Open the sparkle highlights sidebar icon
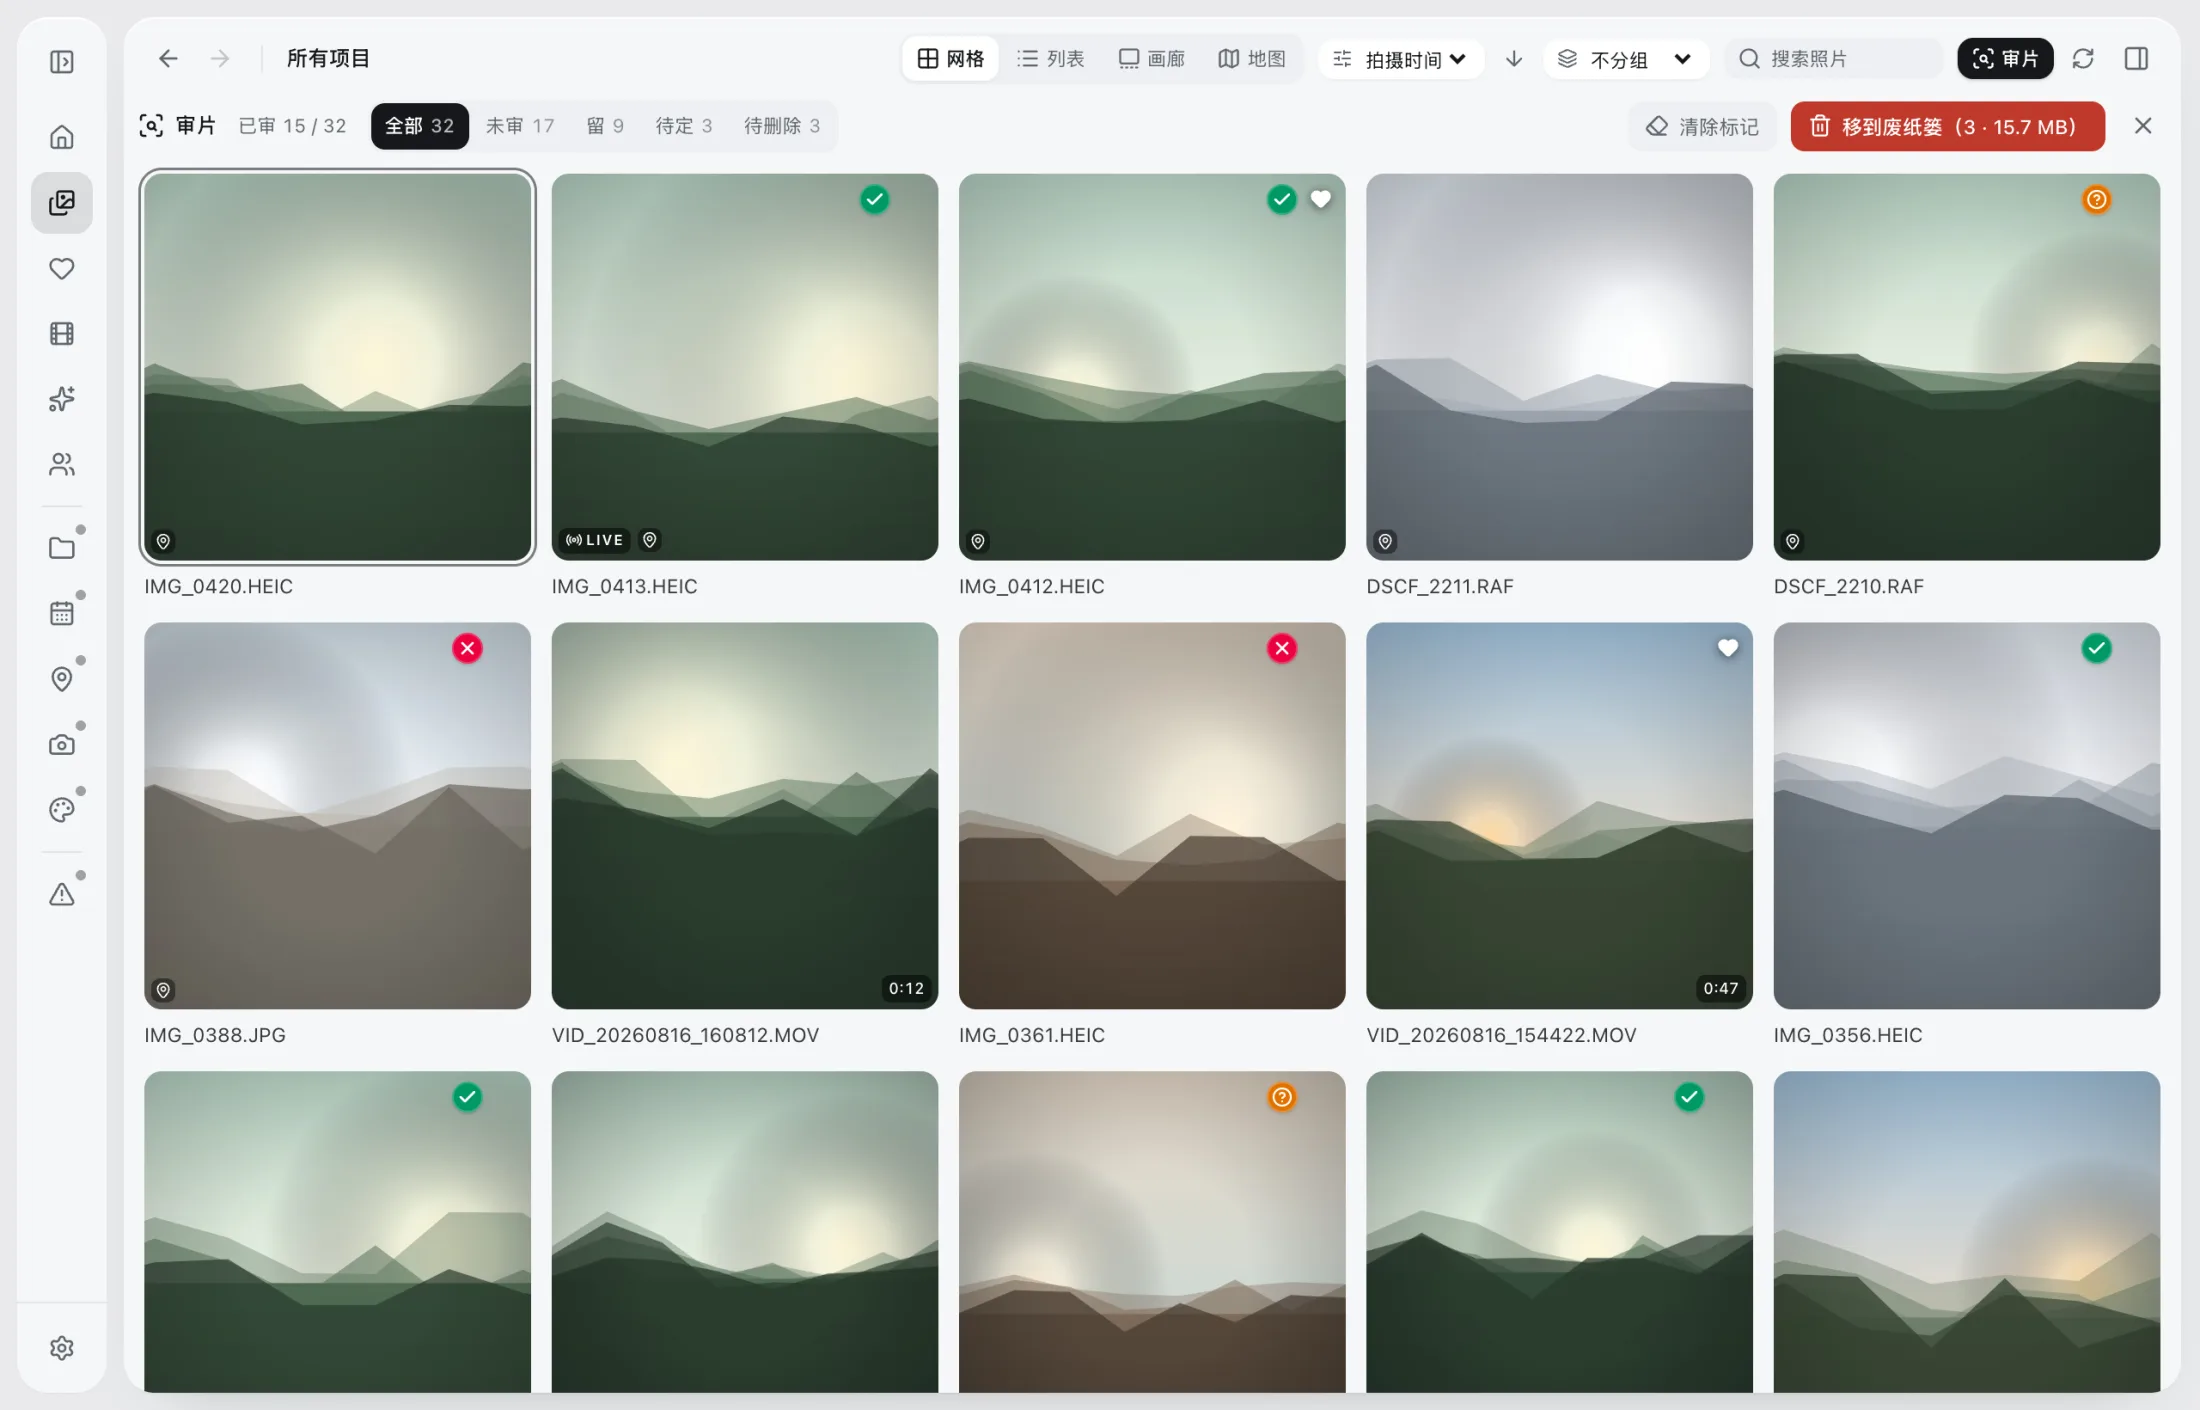 (62, 399)
